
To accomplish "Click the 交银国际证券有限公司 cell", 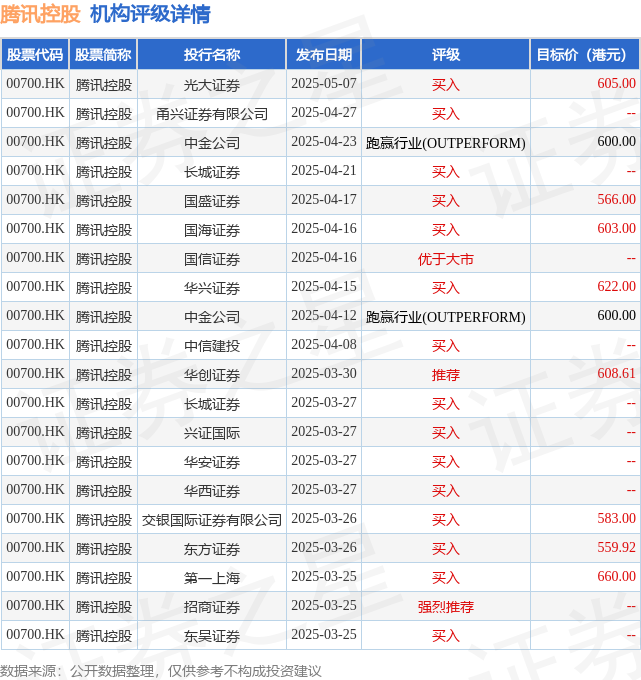I will pyautogui.click(x=212, y=520).
